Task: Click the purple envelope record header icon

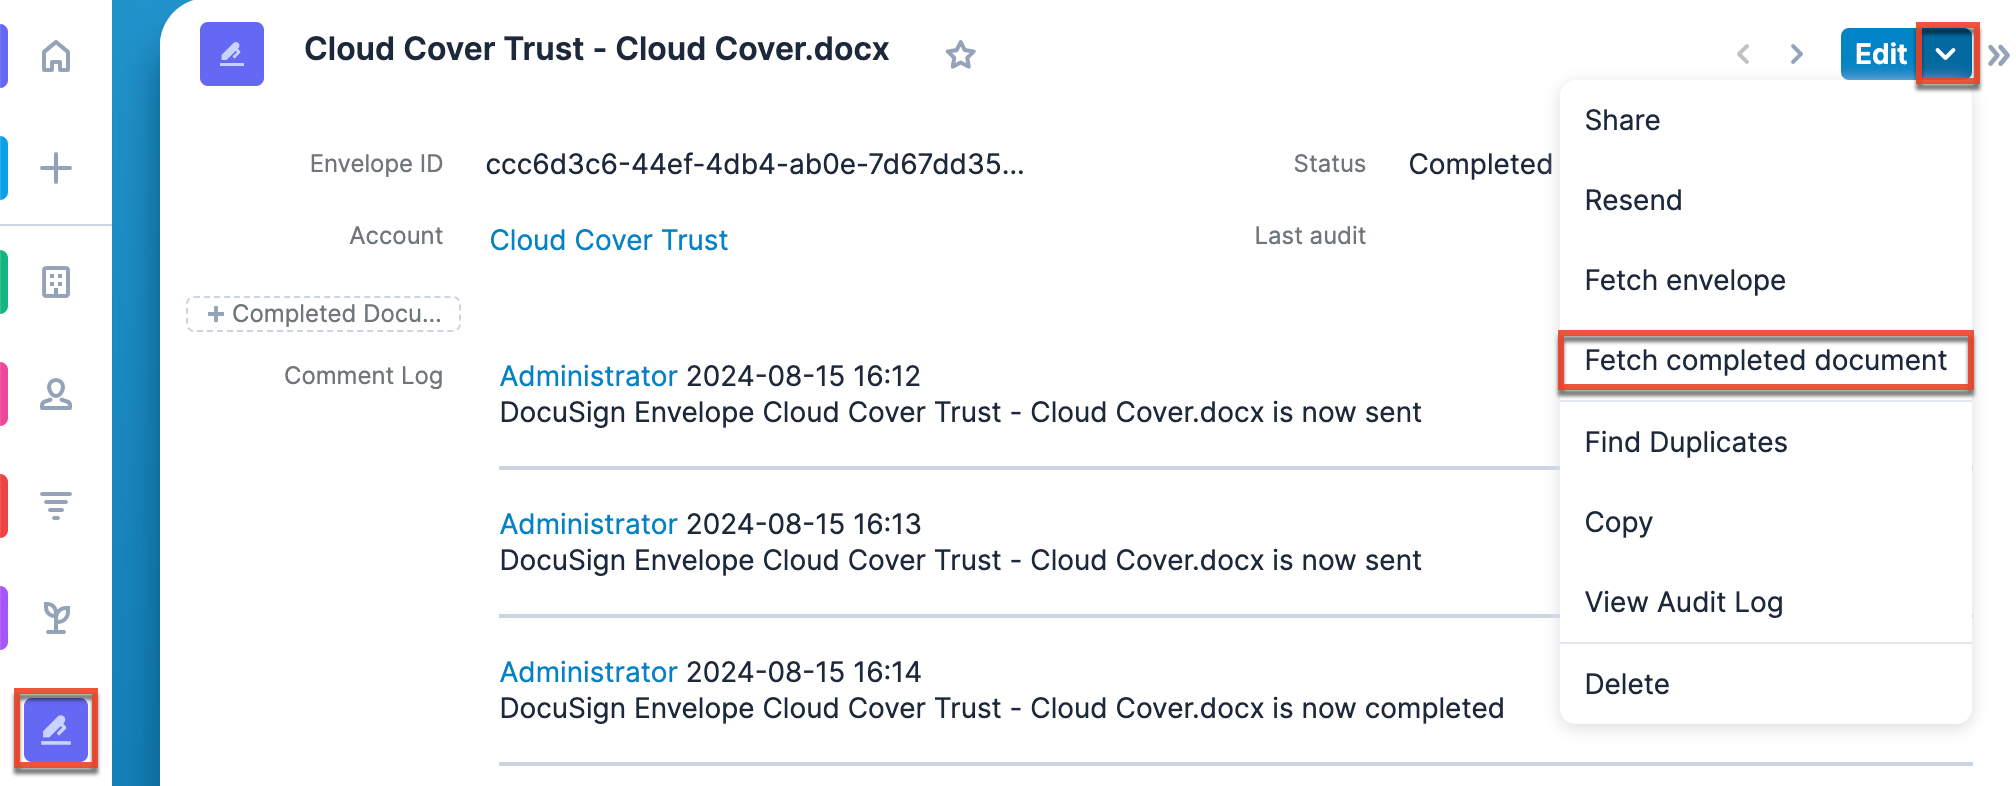Action: point(232,54)
